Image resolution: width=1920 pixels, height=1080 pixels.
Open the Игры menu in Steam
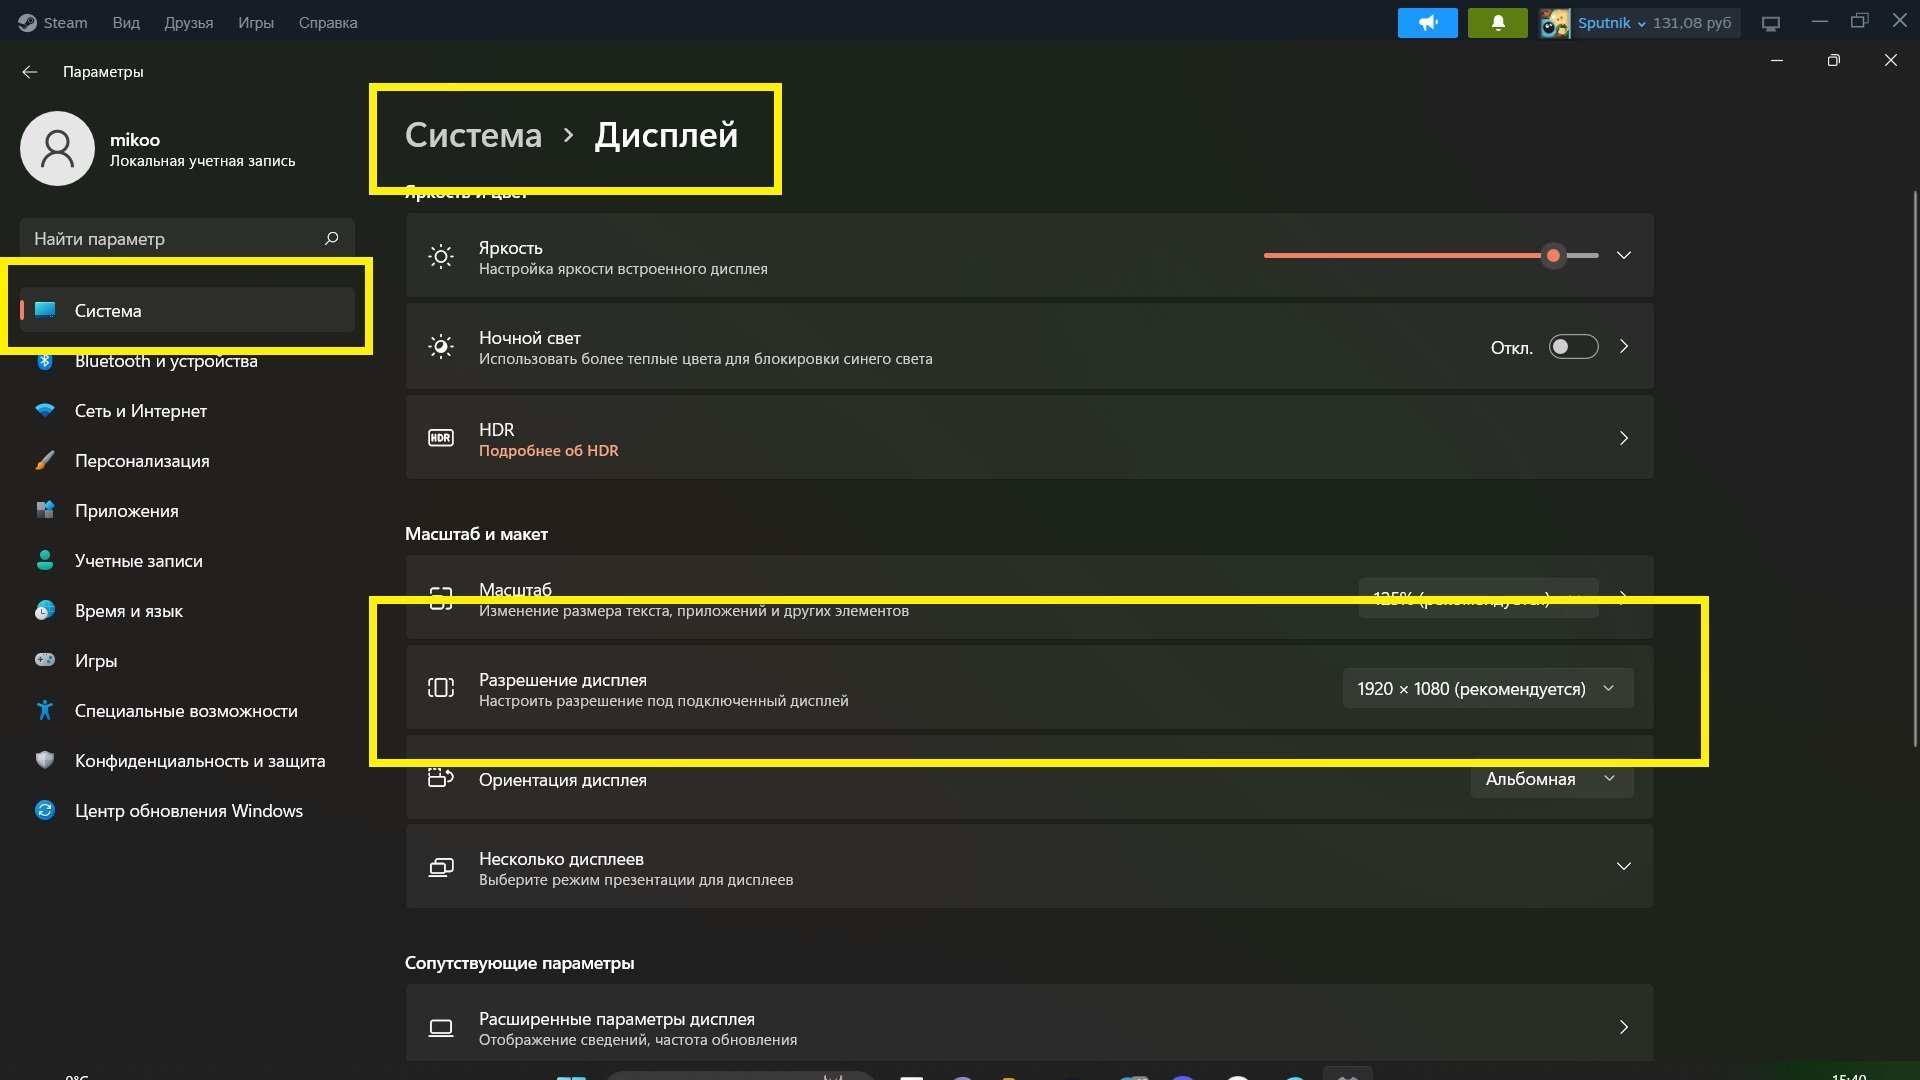[x=256, y=23]
